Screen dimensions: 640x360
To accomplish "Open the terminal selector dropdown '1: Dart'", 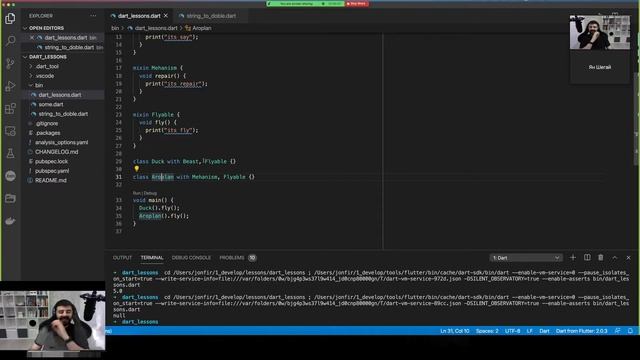I will pyautogui.click(x=526, y=258).
